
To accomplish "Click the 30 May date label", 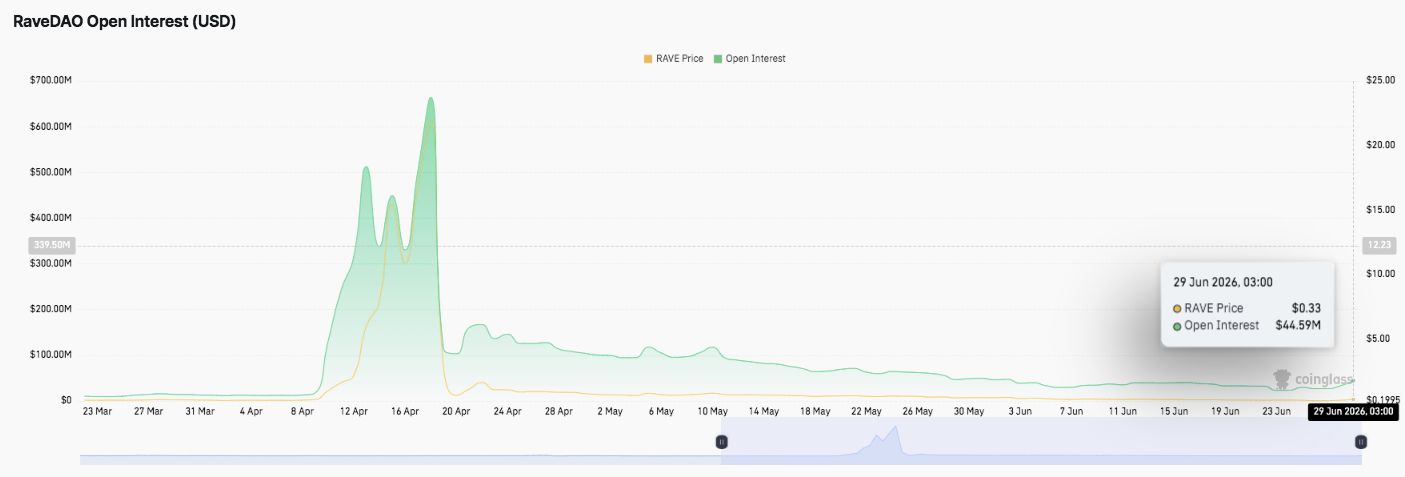I will tap(969, 411).
